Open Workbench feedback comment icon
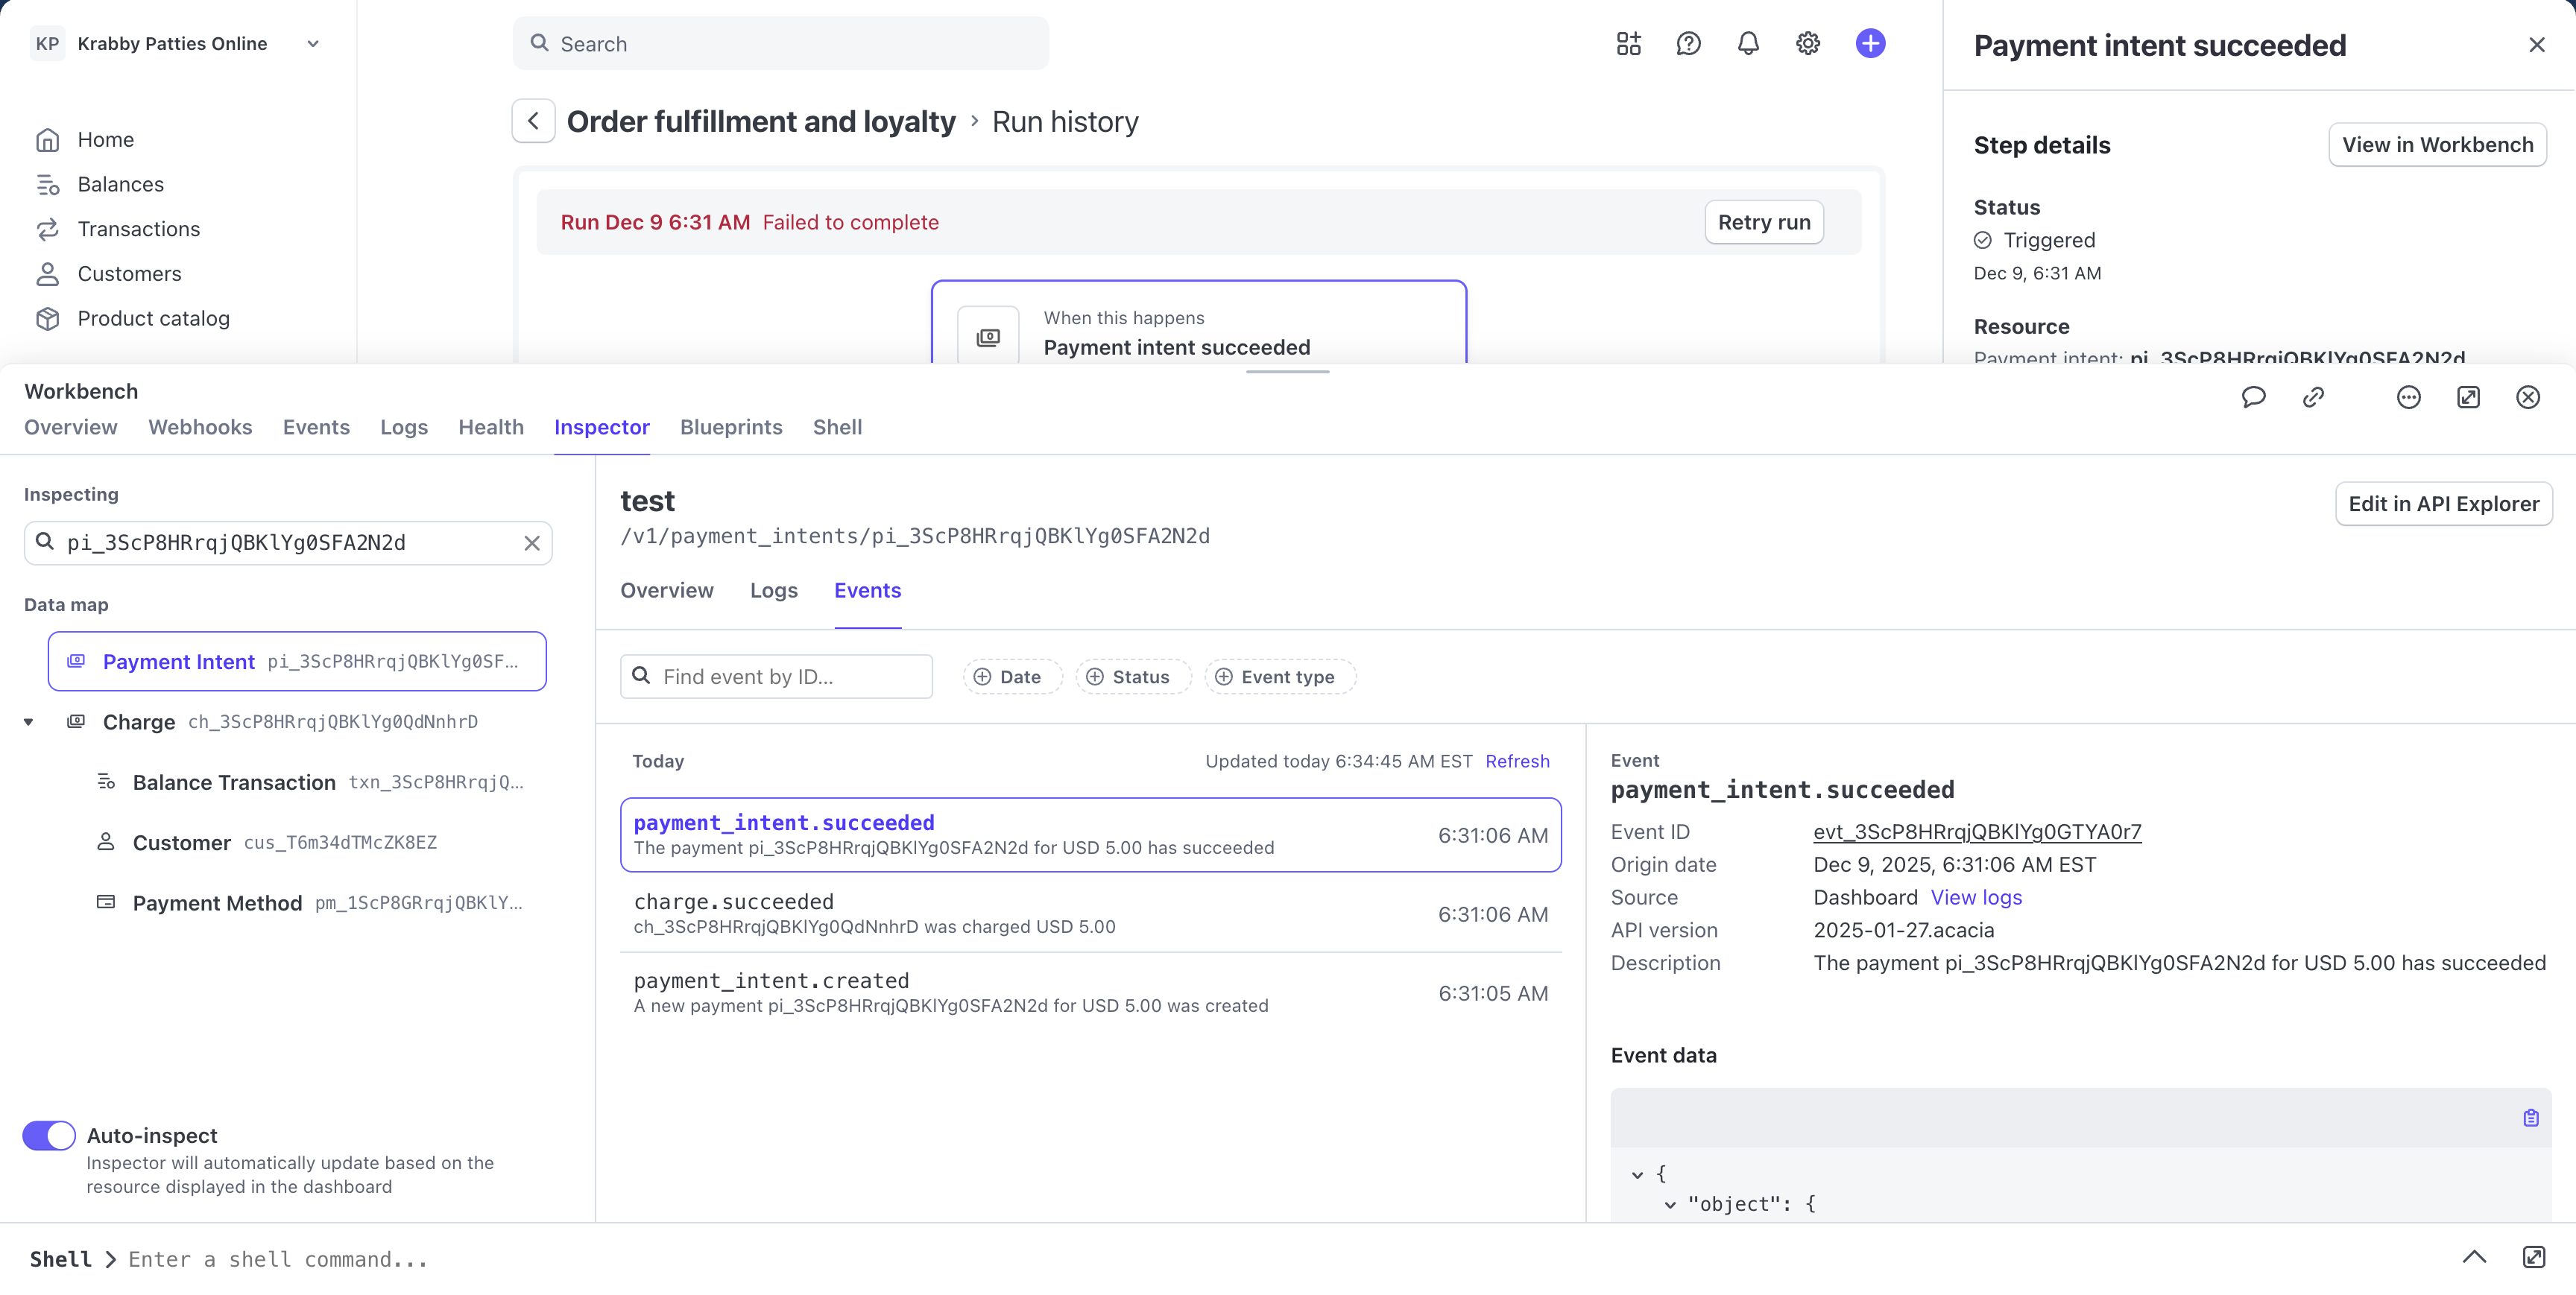The height and width of the screenshot is (1295, 2576). pyautogui.click(x=2253, y=397)
